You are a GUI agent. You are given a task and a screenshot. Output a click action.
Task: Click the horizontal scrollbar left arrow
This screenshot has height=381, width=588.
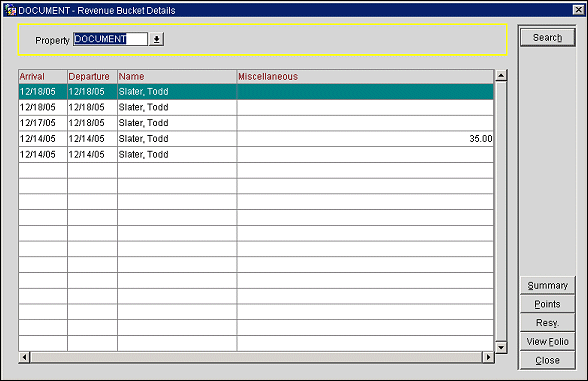click(24, 357)
